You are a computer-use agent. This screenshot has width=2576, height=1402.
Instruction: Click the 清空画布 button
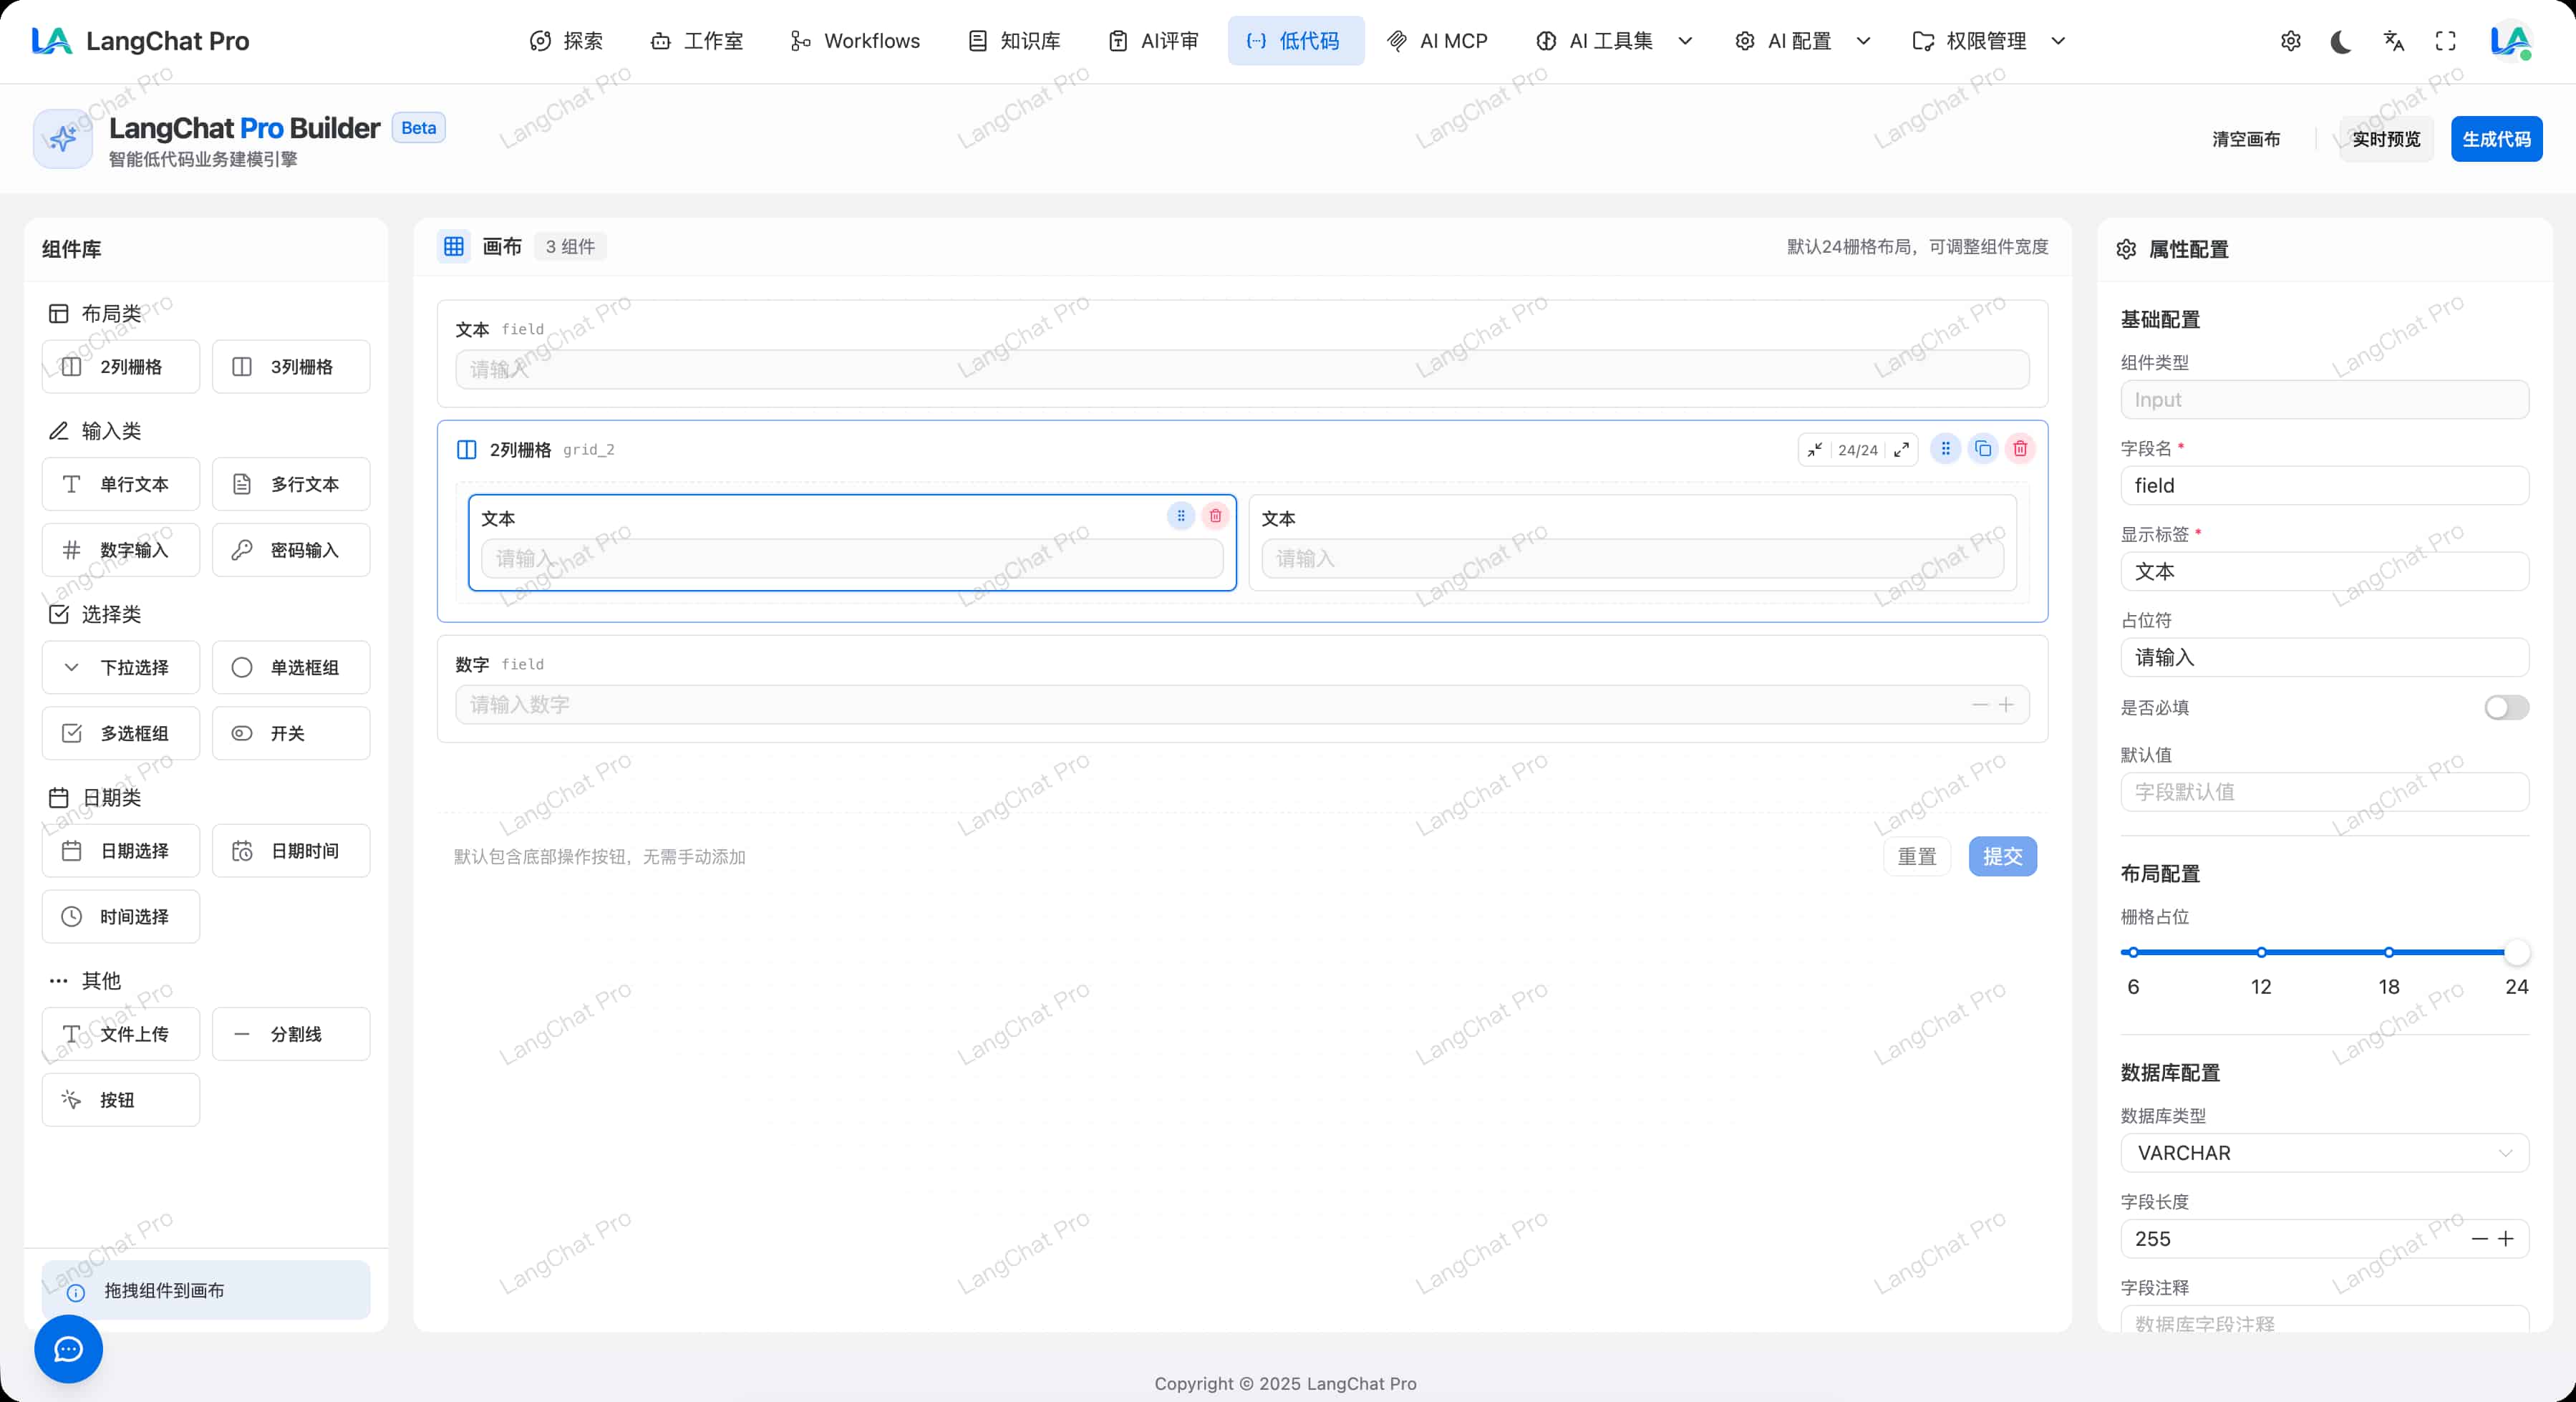pos(2246,139)
